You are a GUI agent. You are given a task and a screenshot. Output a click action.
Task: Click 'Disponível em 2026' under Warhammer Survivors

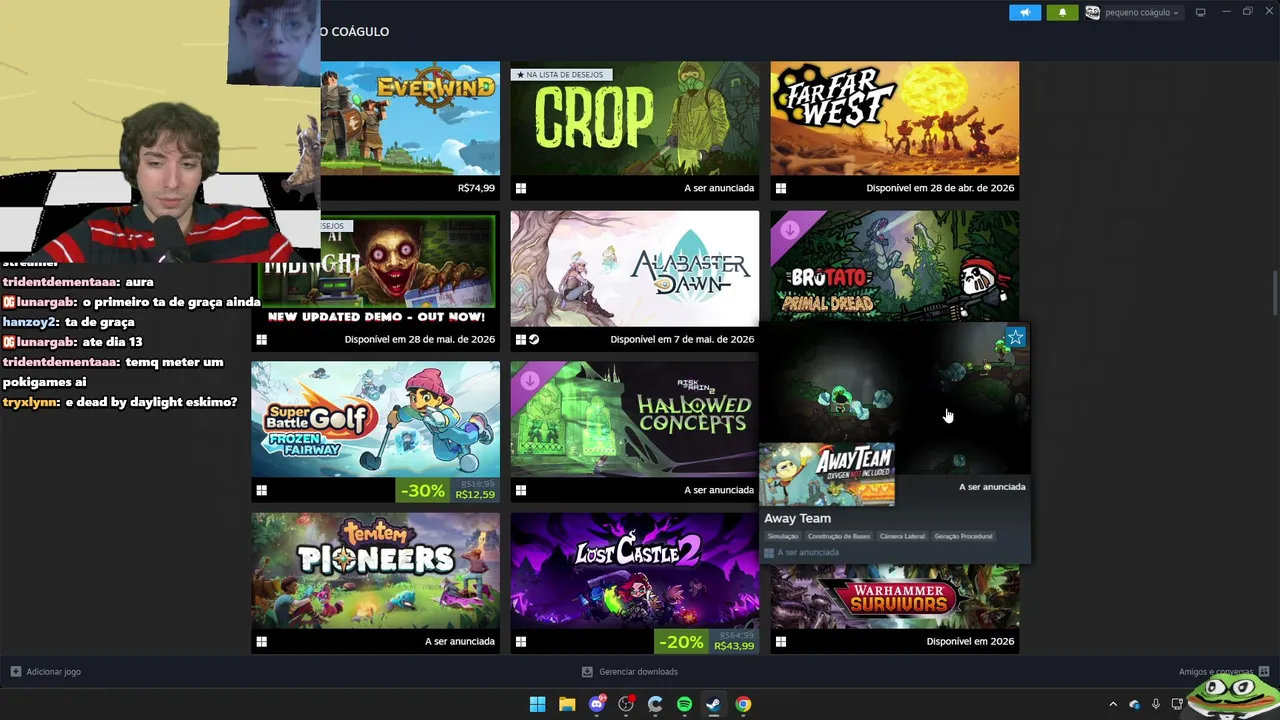[x=970, y=641]
